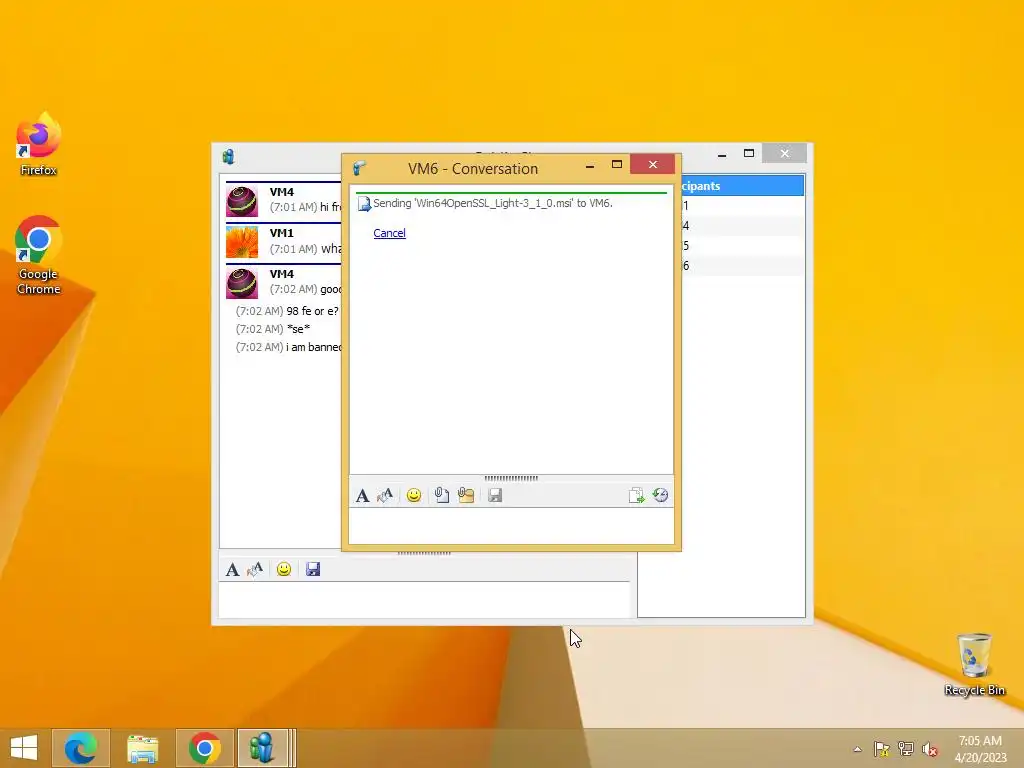Open the Firefox desktop shortcut
Image resolution: width=1024 pixels, height=768 pixels.
(39, 145)
